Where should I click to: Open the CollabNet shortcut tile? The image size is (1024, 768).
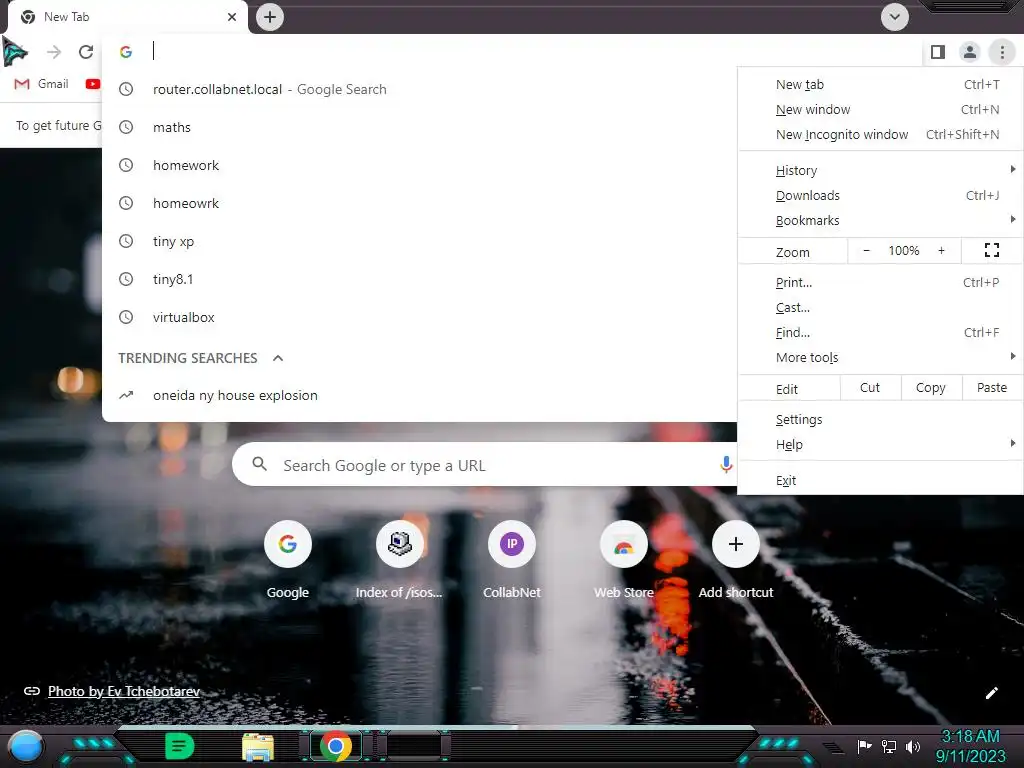coord(511,560)
